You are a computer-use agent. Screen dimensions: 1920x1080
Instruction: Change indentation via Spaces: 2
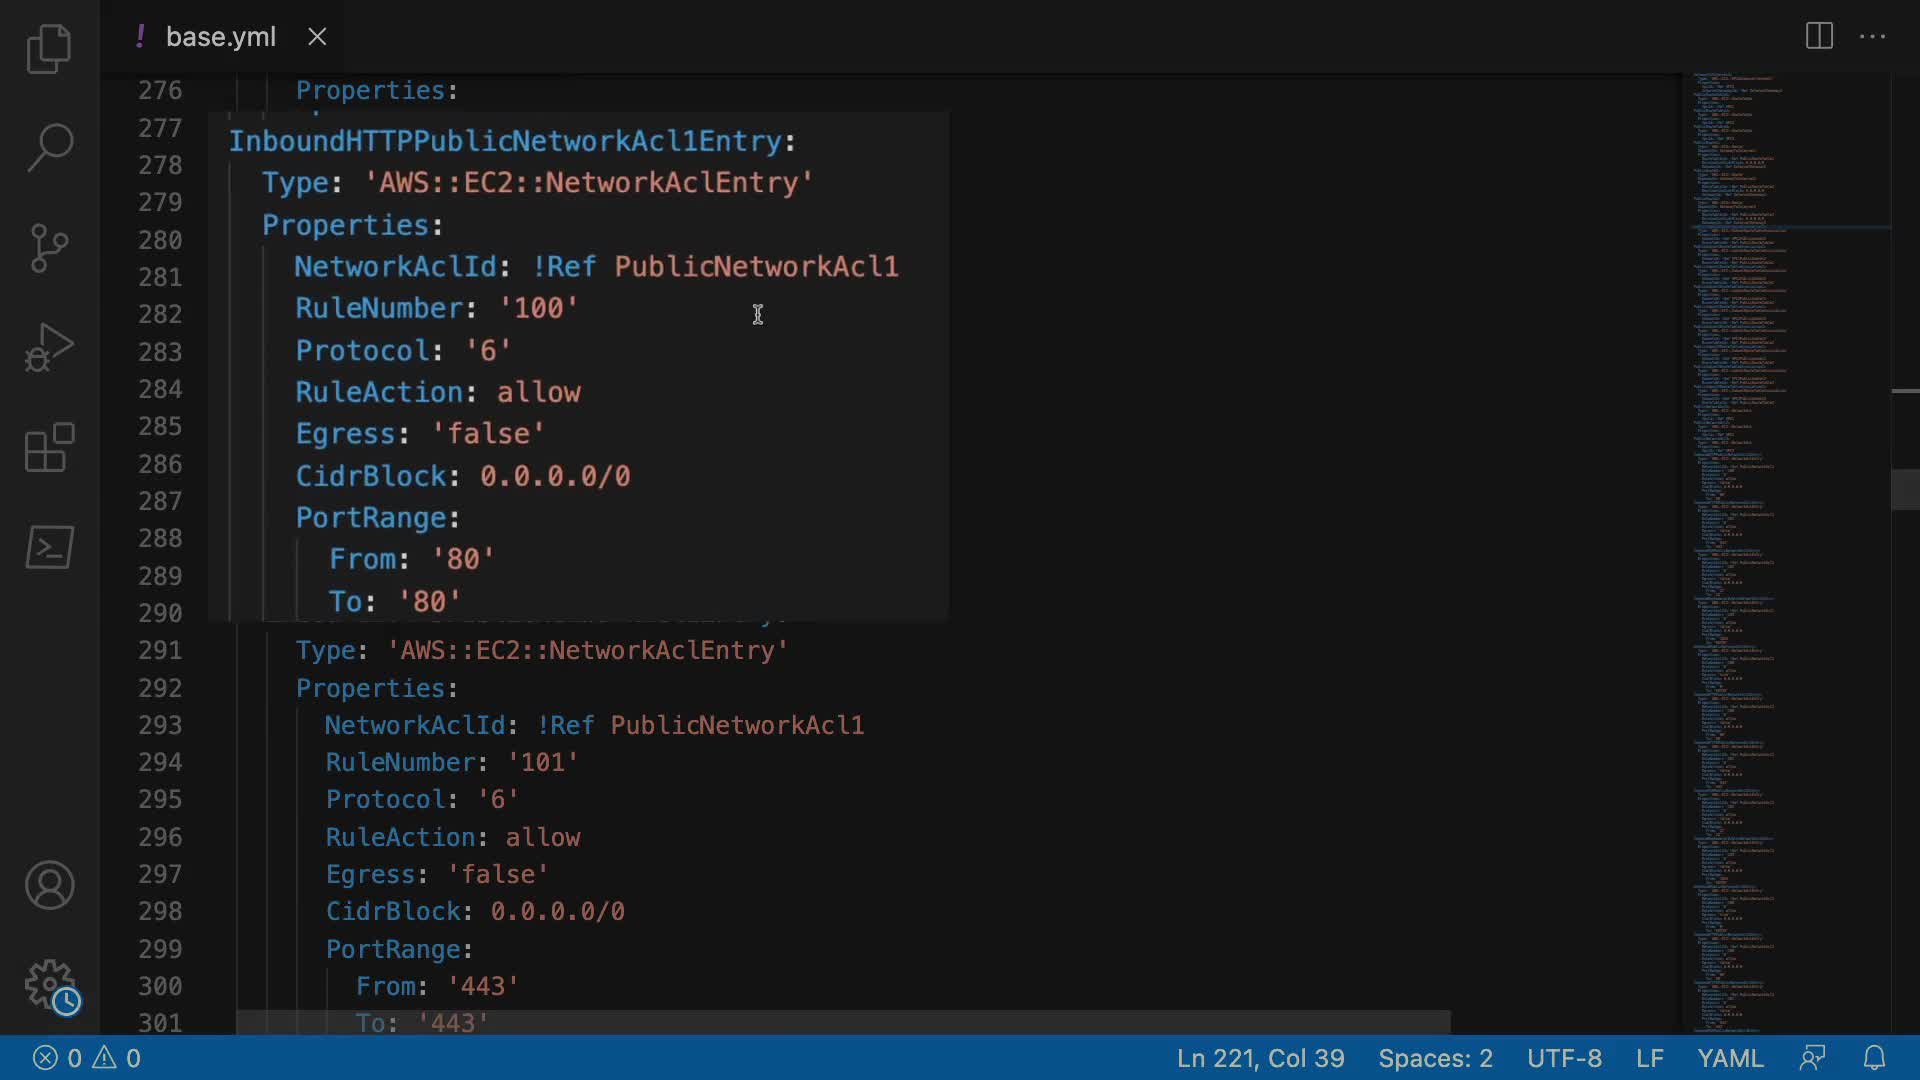click(x=1435, y=1058)
